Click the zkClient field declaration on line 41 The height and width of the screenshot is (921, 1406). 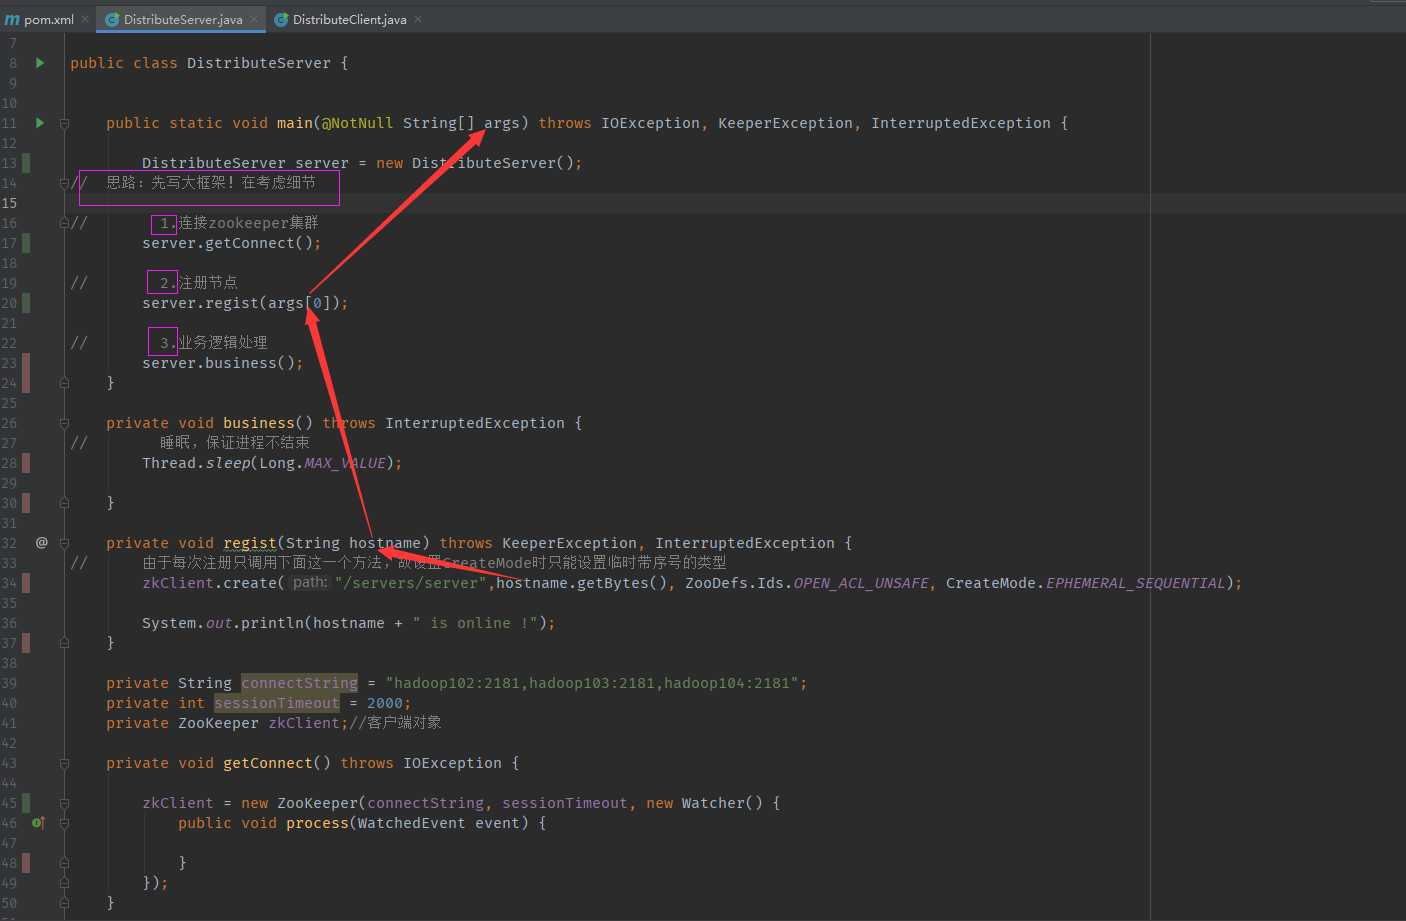click(304, 722)
